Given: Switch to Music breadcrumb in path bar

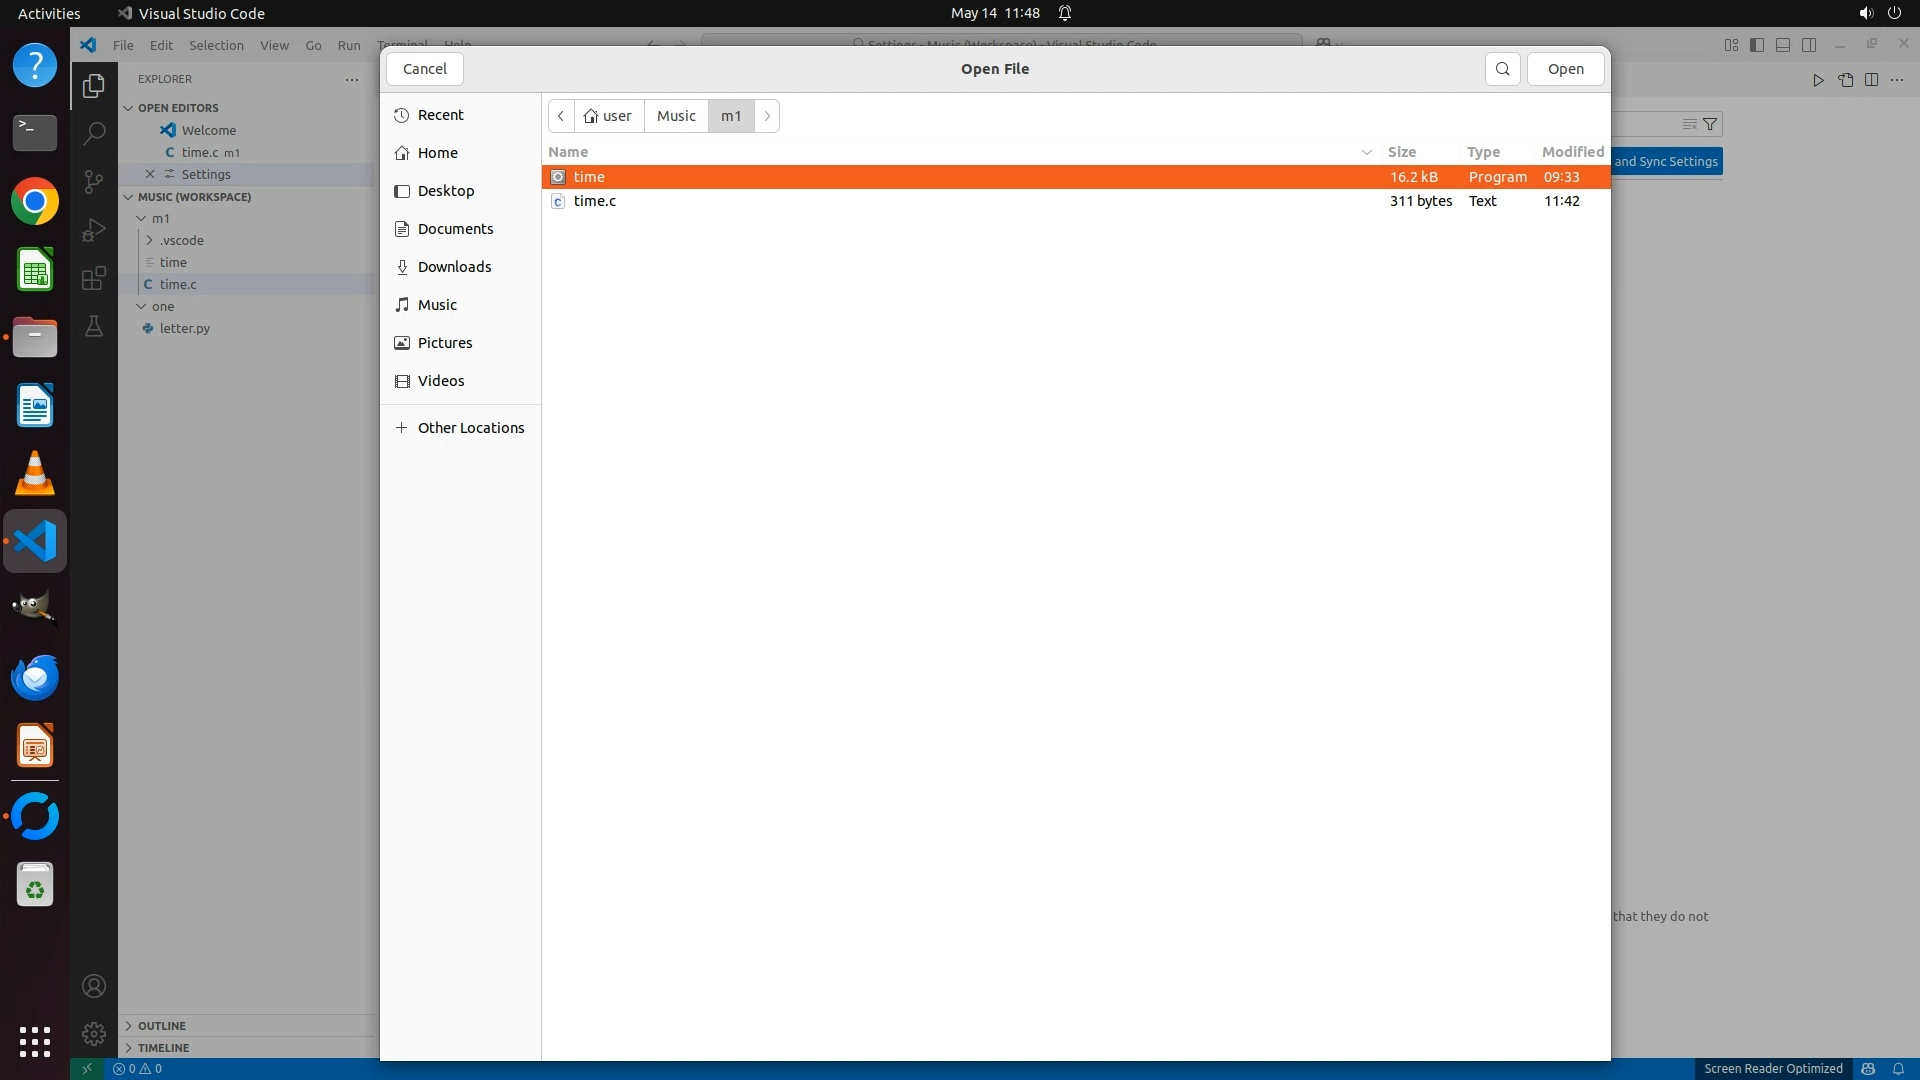Looking at the screenshot, I should tap(676, 116).
